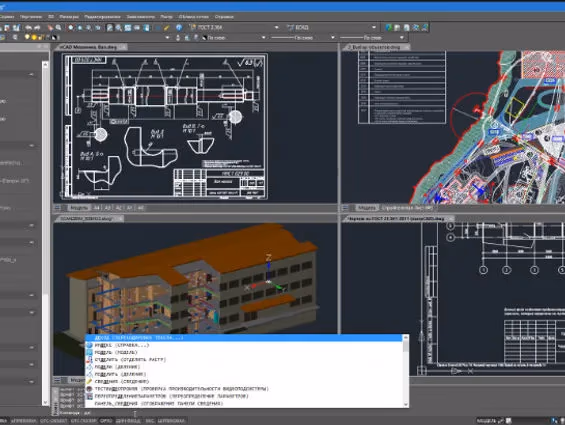Click the layer light-bulb icon in the second toolbar row
Image resolution: width=565 pixels, height=425 pixels.
[27, 37]
